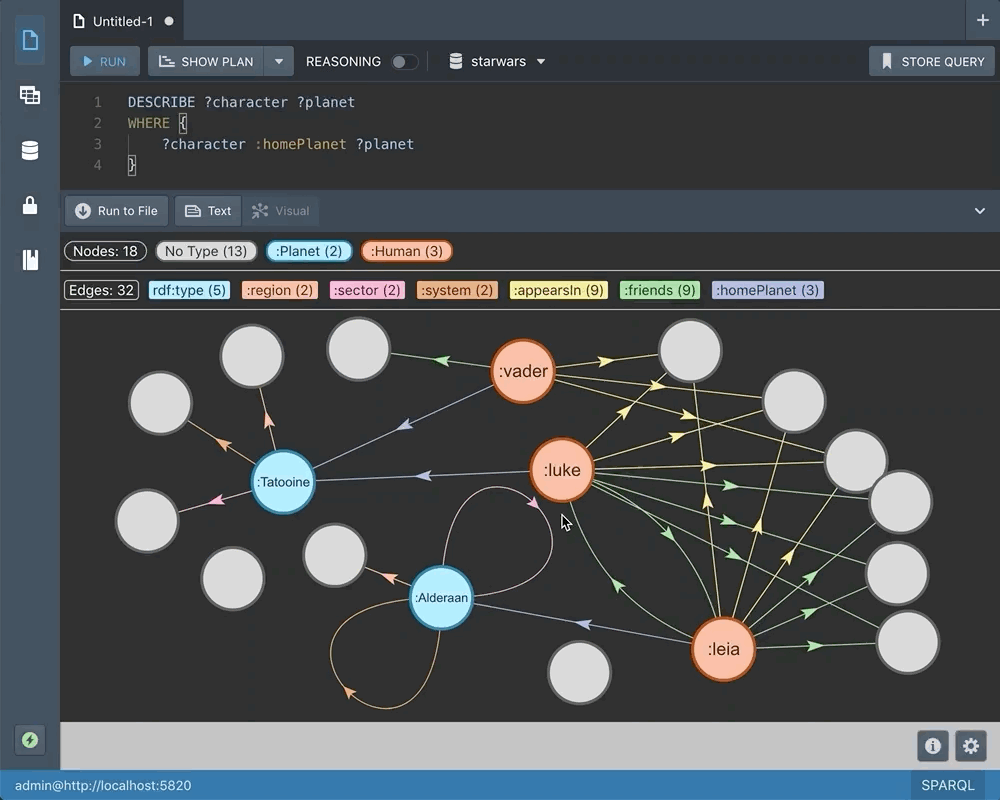
Task: Open graph settings gear icon
Action: 971,746
